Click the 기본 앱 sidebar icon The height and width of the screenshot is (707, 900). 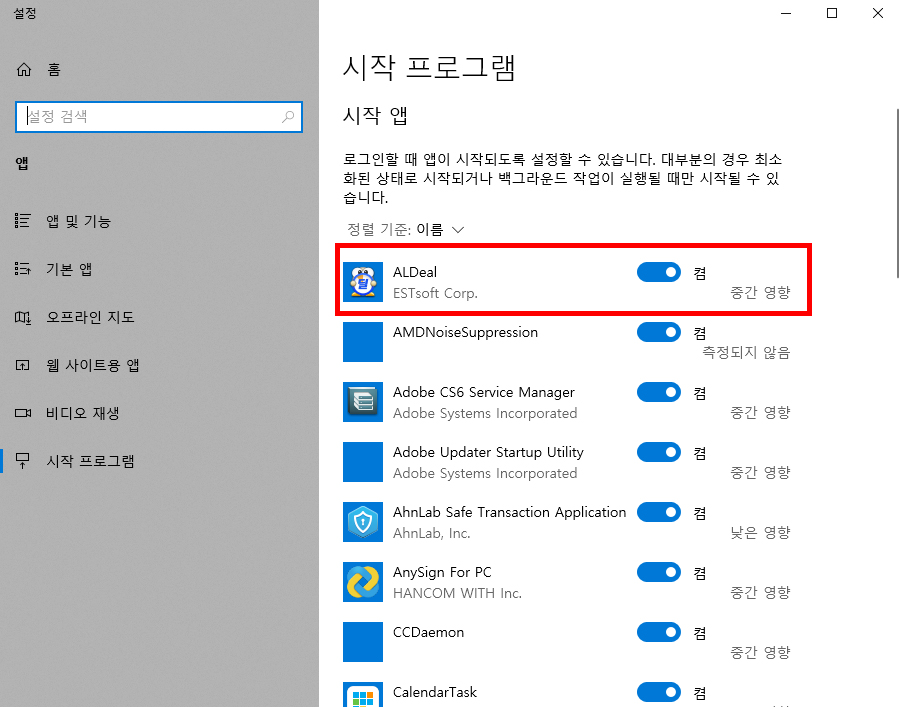[23, 269]
